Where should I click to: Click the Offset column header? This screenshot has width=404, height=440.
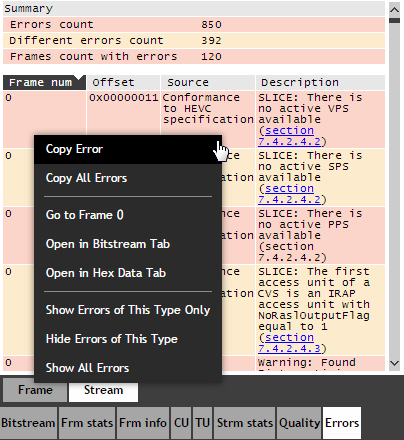tap(123, 83)
